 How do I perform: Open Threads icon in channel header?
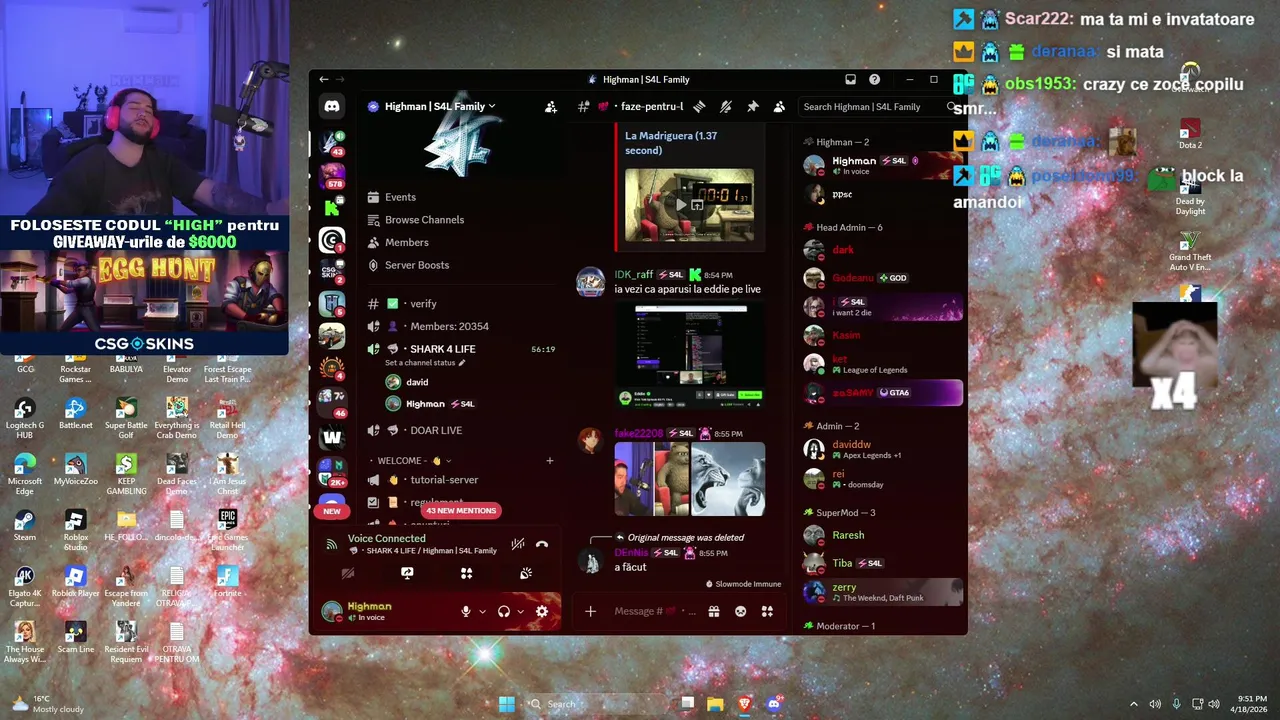tap(700, 107)
